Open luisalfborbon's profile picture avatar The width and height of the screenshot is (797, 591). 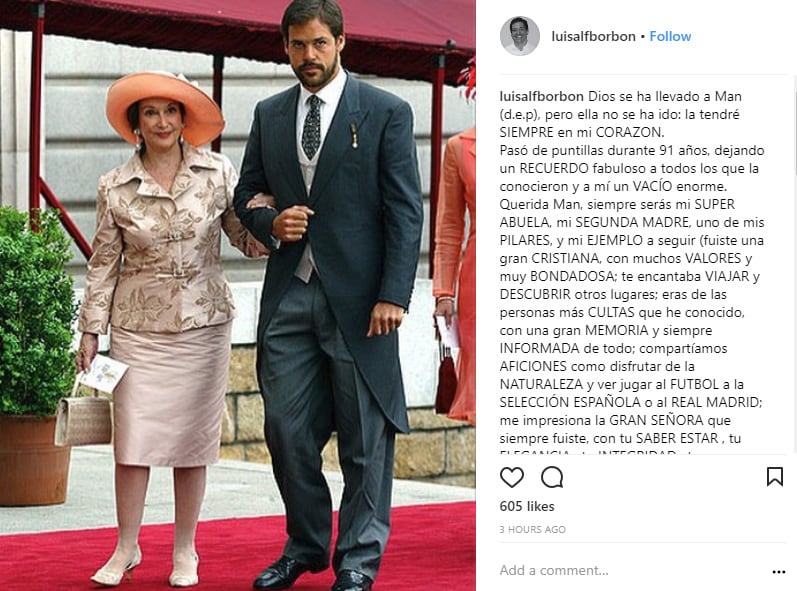(x=519, y=36)
